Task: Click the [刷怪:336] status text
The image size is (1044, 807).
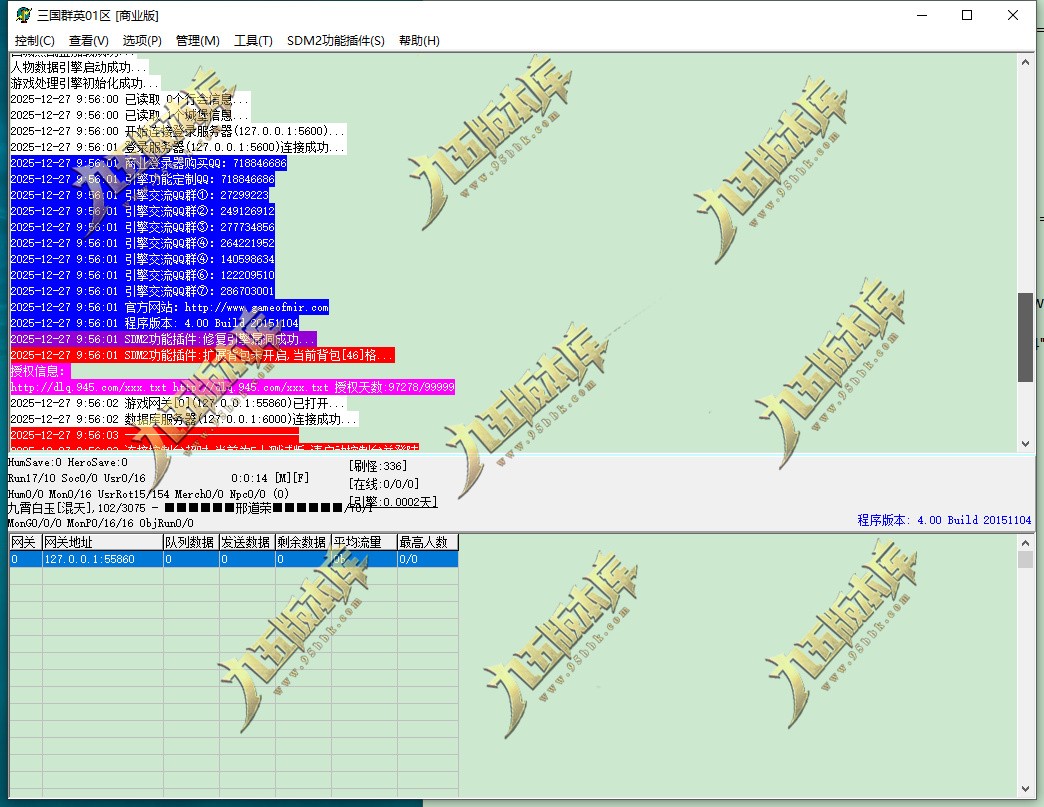Action: point(378,466)
